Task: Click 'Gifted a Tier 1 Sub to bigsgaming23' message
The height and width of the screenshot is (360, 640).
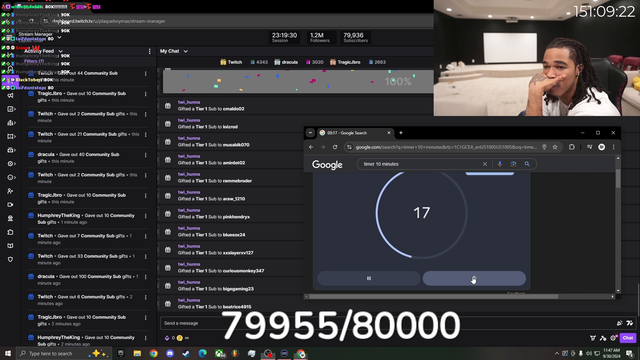Action: tap(216, 289)
